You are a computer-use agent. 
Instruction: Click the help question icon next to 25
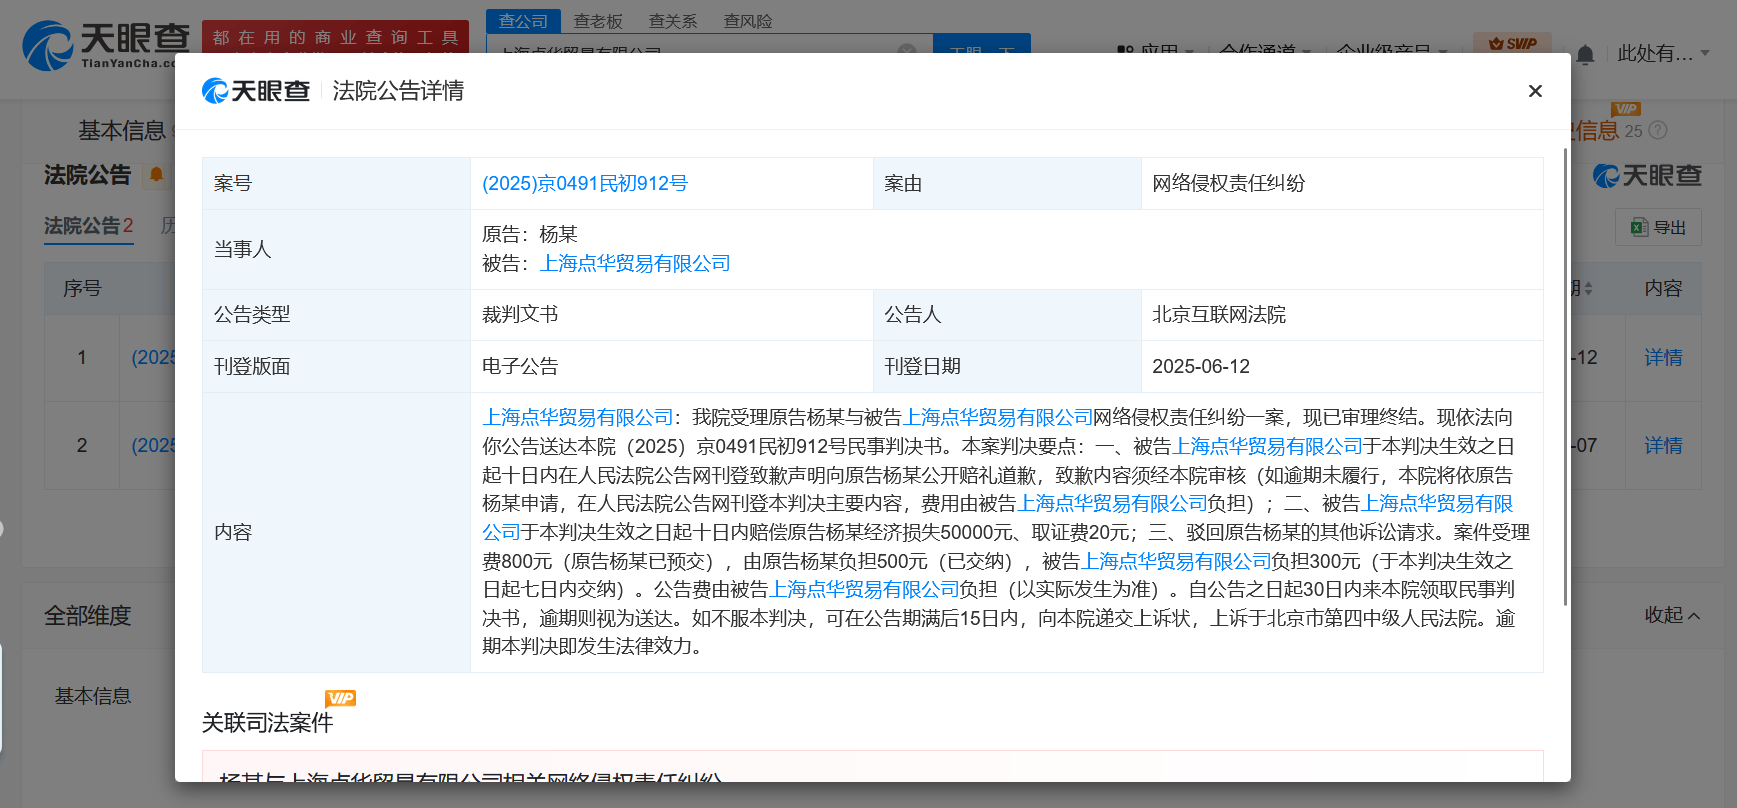(1658, 131)
